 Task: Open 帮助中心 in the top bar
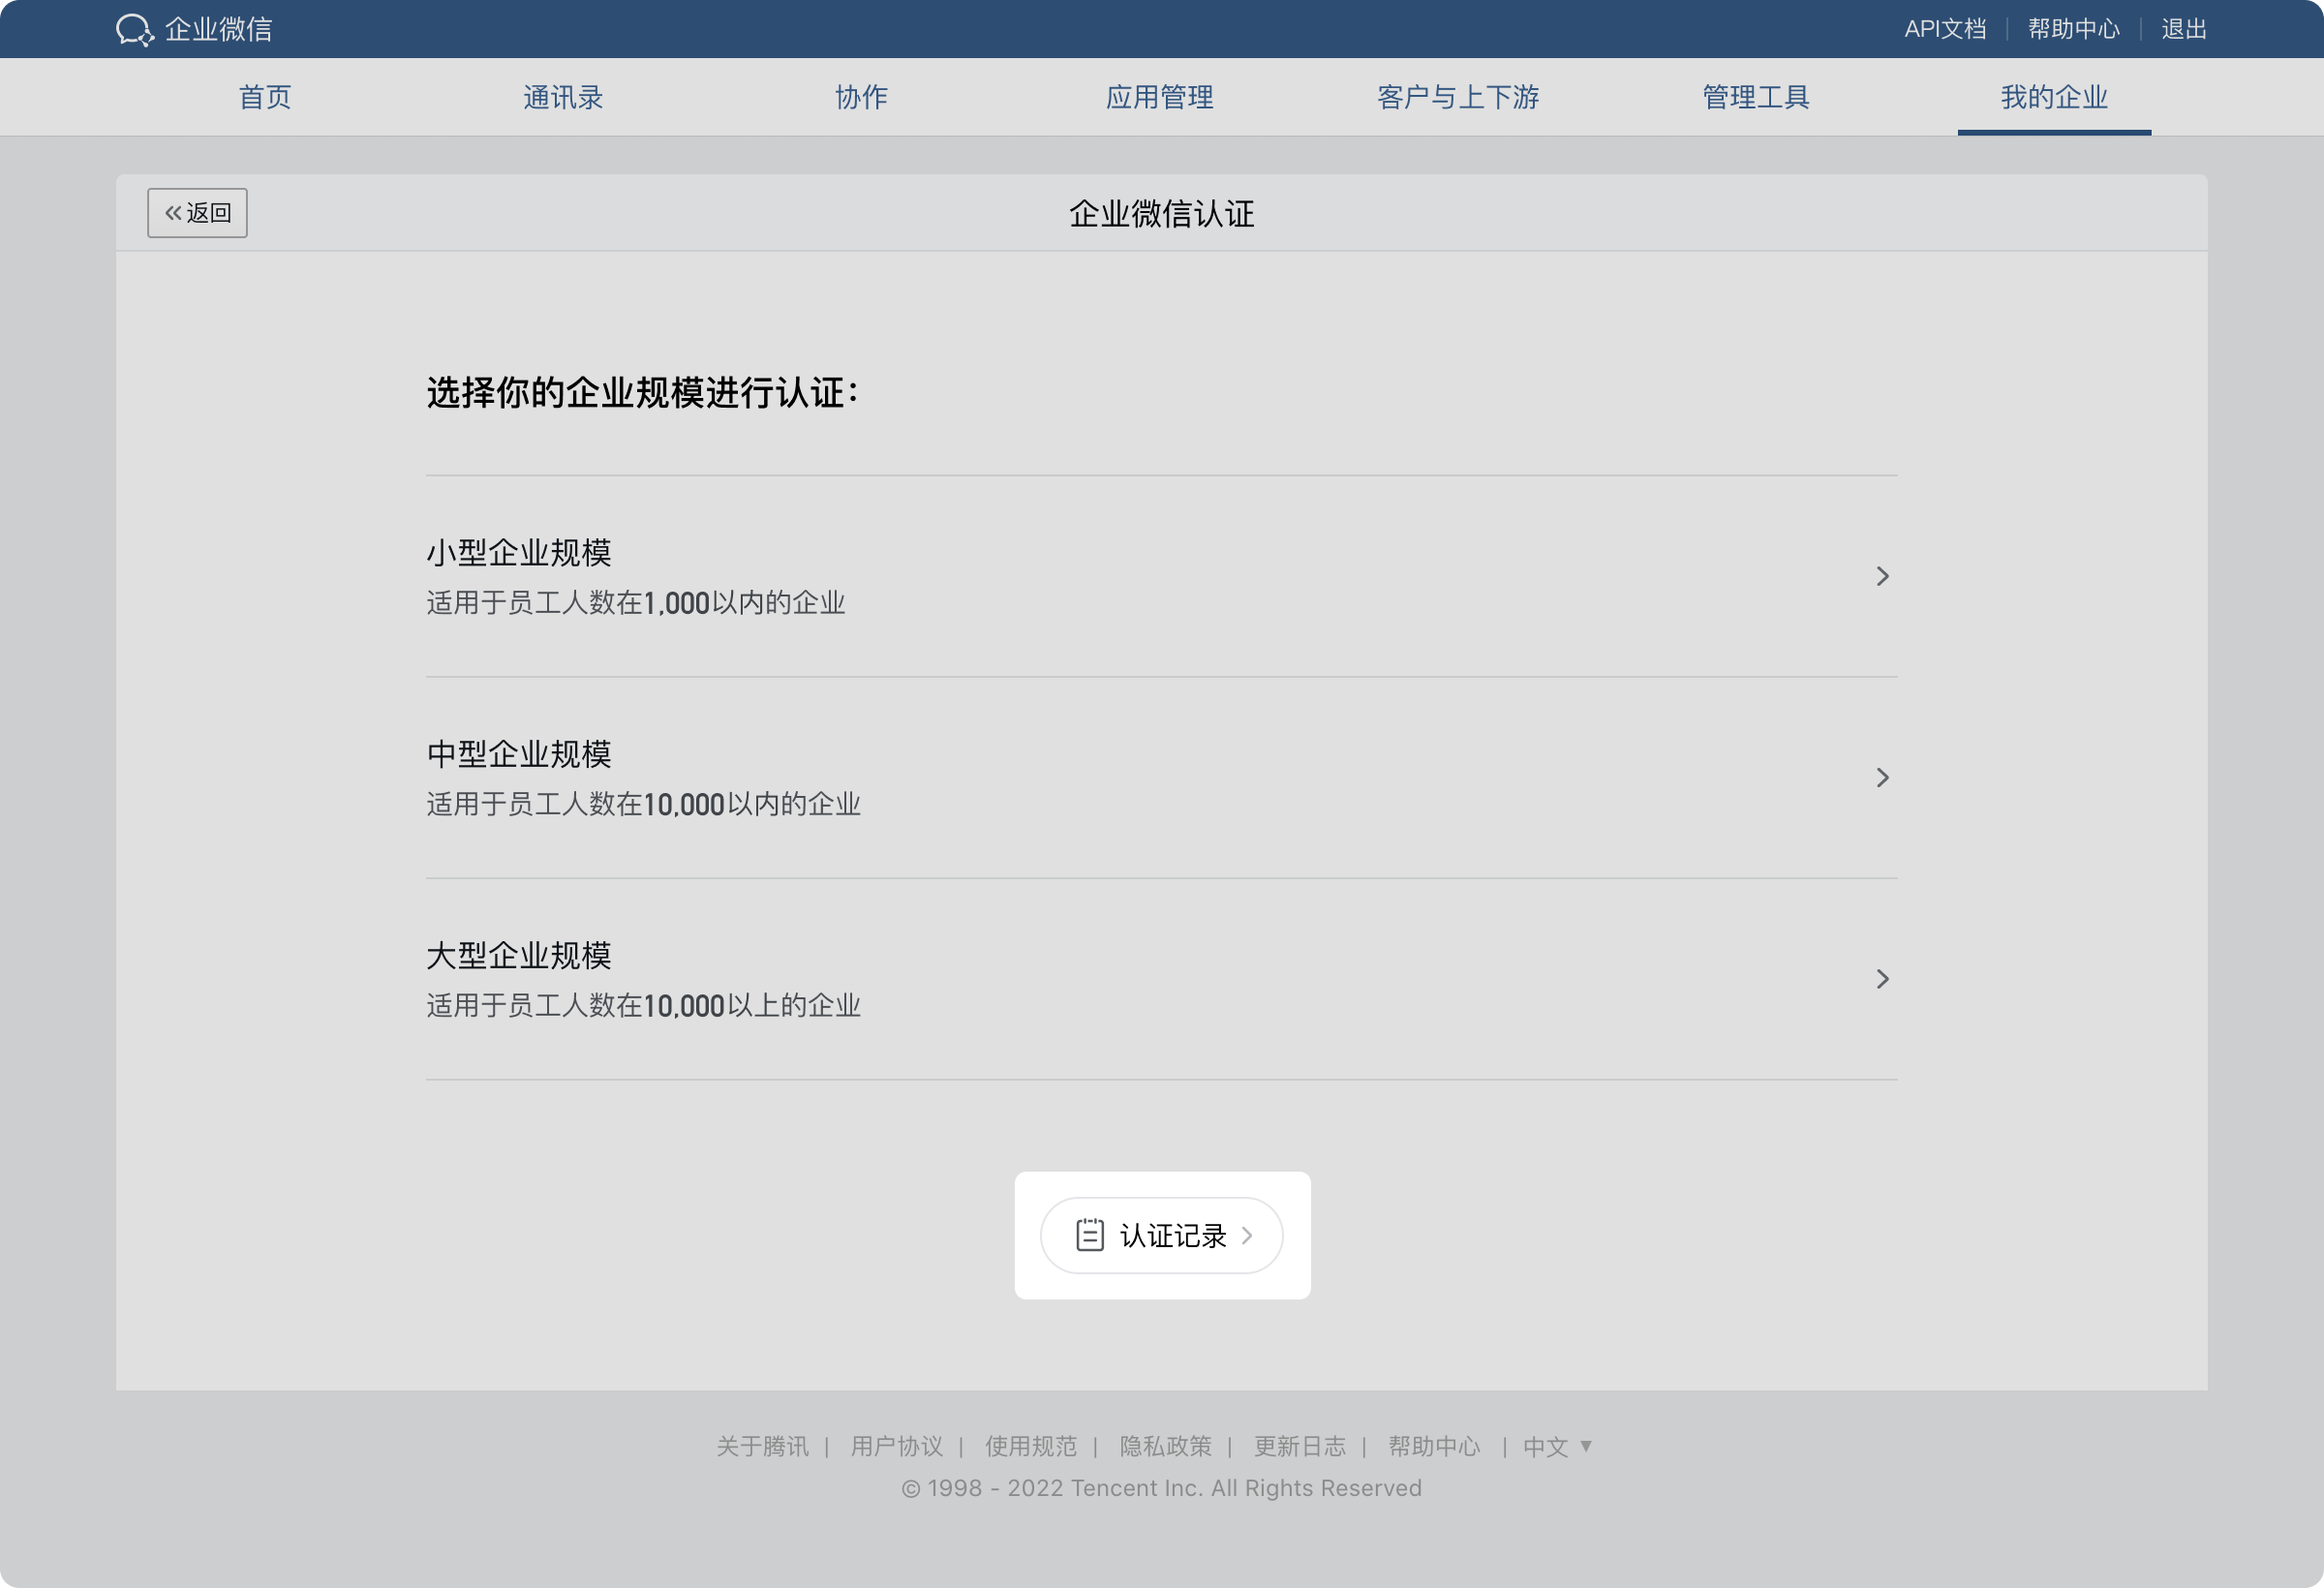point(2074,29)
